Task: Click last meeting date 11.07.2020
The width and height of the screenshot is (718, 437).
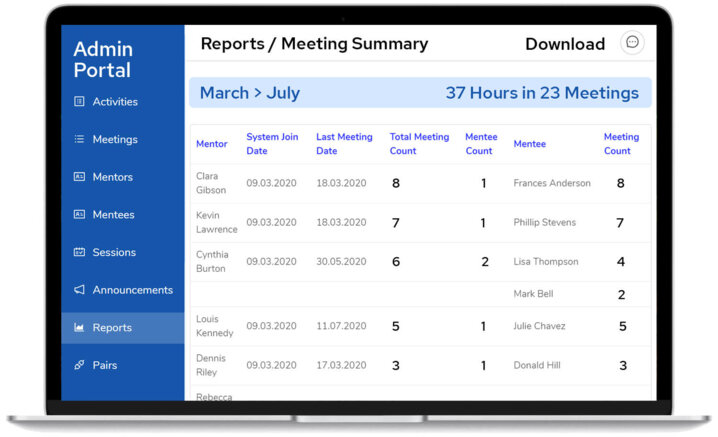Action: coord(341,326)
